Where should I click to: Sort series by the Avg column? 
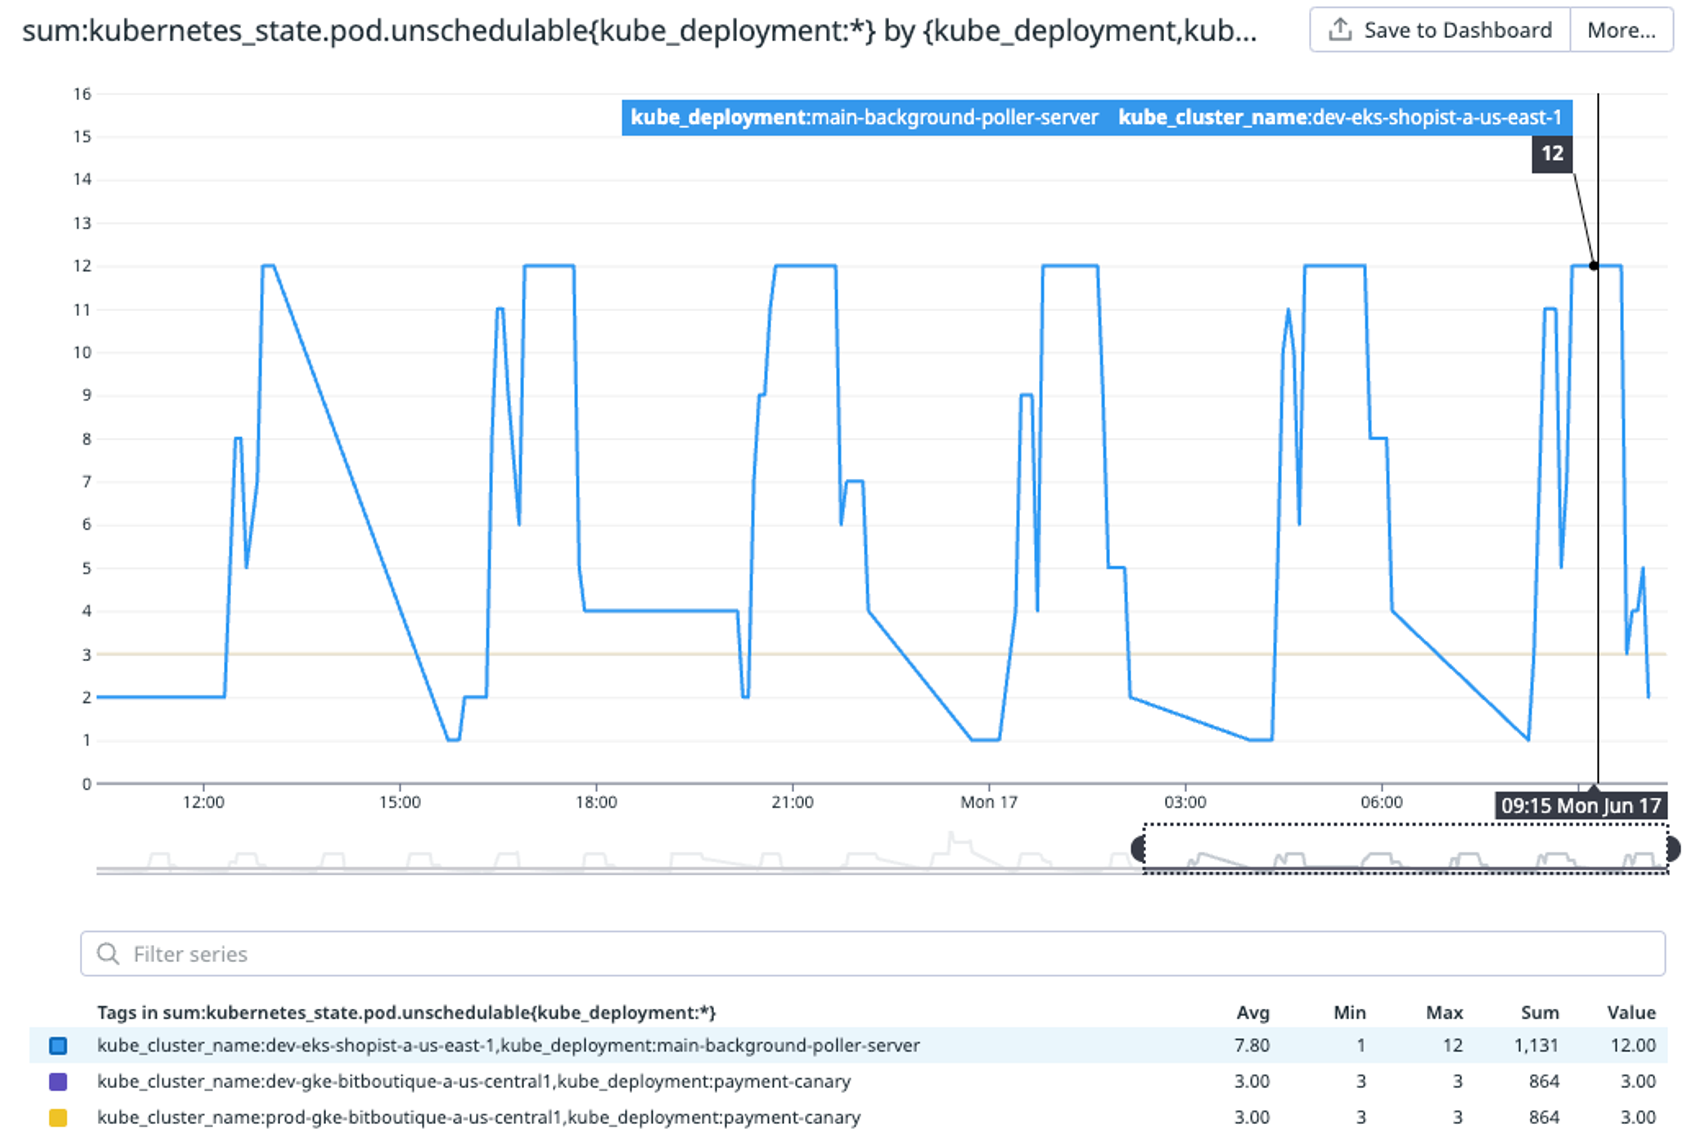click(1253, 1012)
